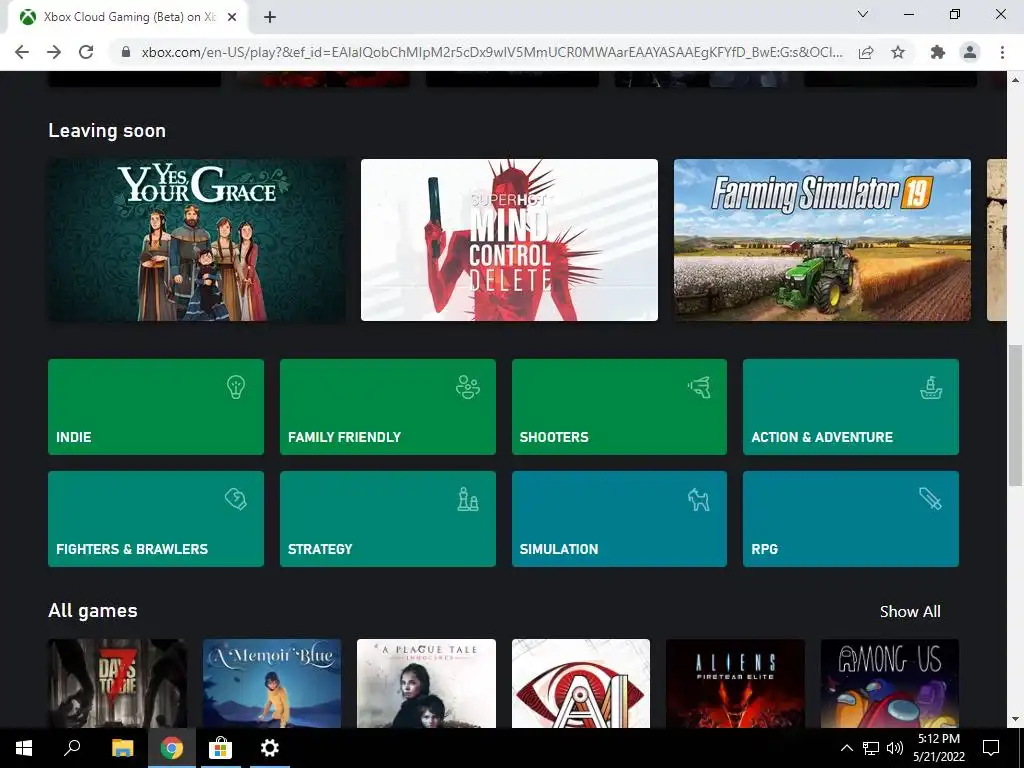The image size is (1024, 768).
Task: Open the Action & Adventure category tile
Action: tap(851, 407)
